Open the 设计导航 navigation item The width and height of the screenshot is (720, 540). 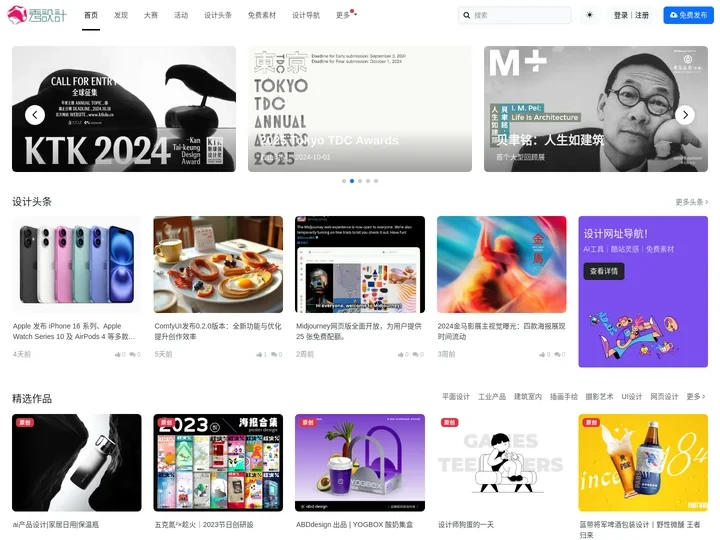[306, 15]
